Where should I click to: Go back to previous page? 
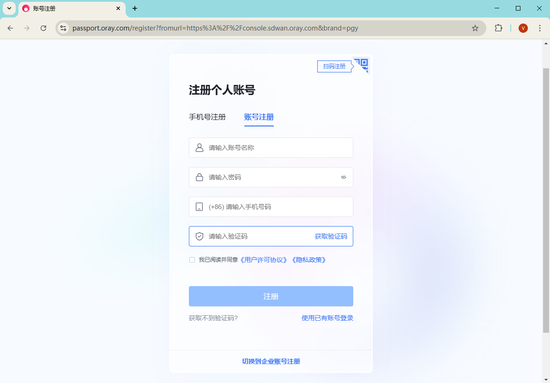[x=10, y=28]
